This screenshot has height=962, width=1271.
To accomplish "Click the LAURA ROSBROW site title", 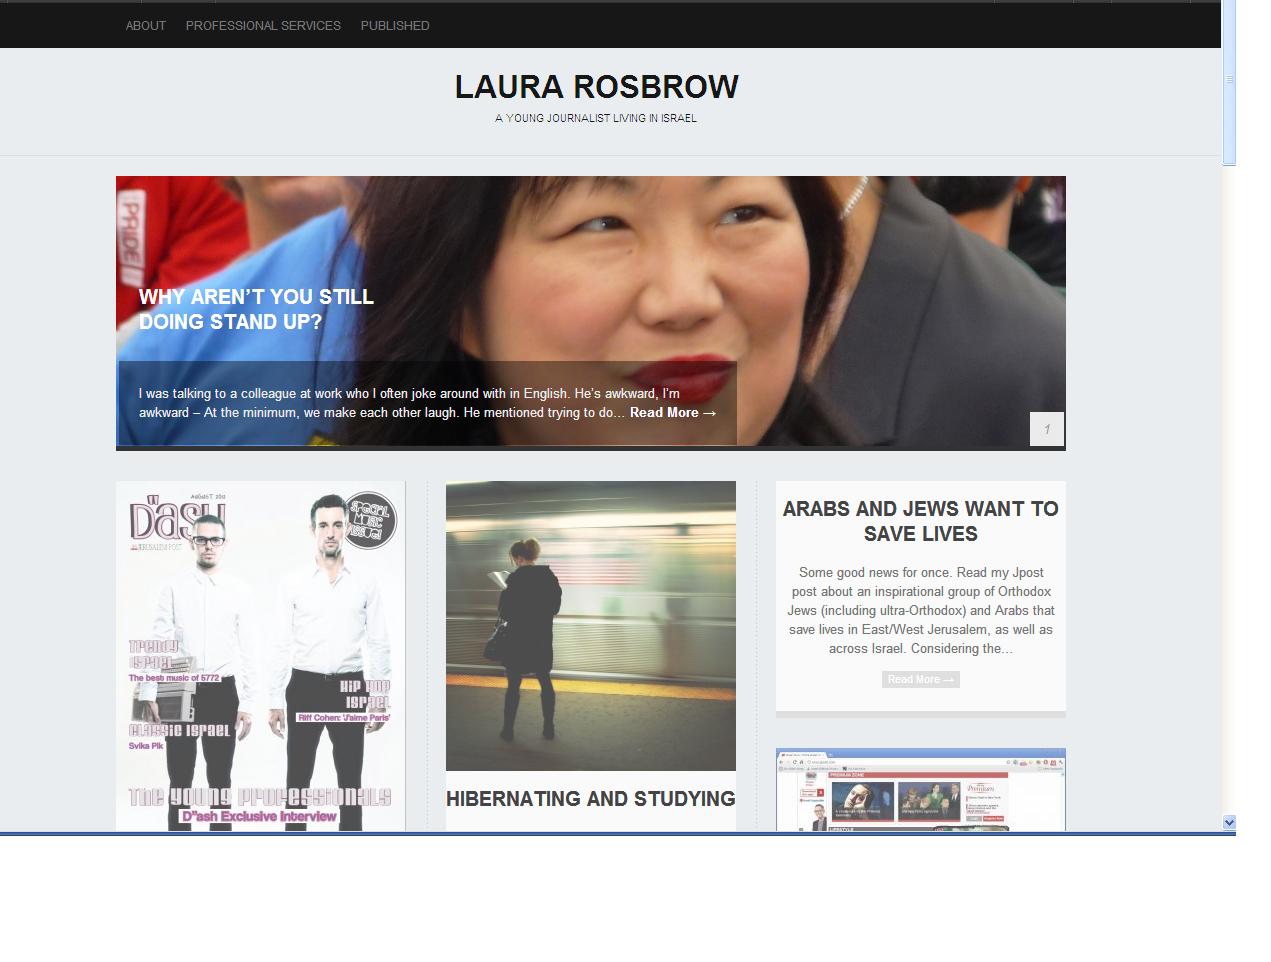I will click(596, 87).
